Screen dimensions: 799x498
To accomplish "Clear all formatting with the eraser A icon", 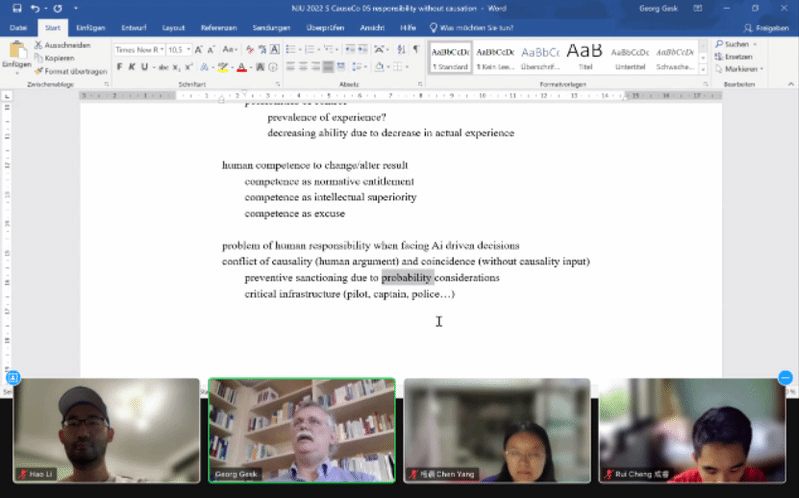I will tap(250, 49).
